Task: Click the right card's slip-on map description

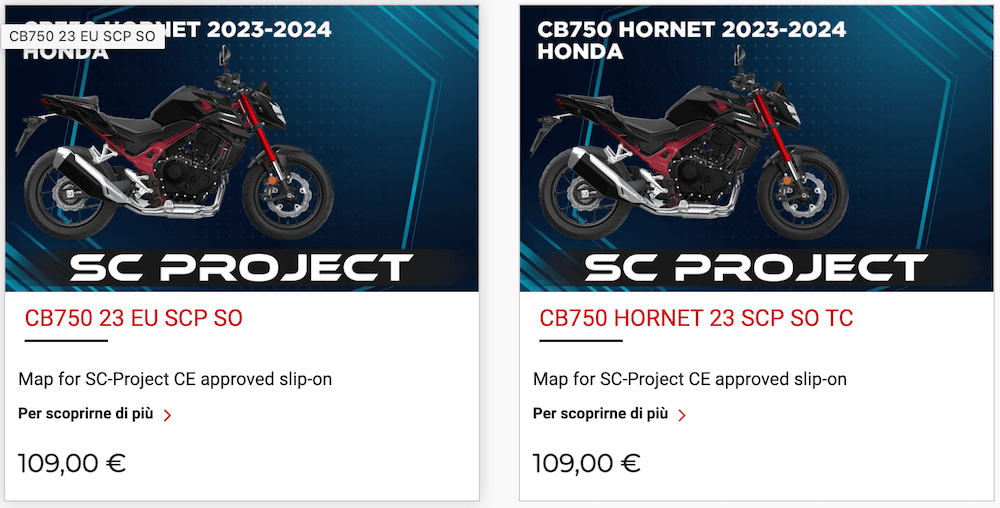Action: (690, 379)
